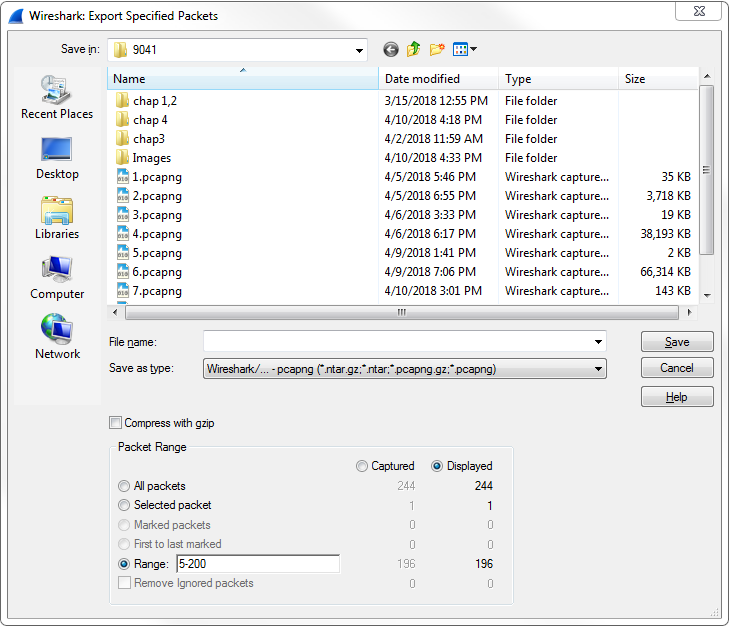Choose All packets radio button
Image resolution: width=730 pixels, height=628 pixels.
pos(124,486)
